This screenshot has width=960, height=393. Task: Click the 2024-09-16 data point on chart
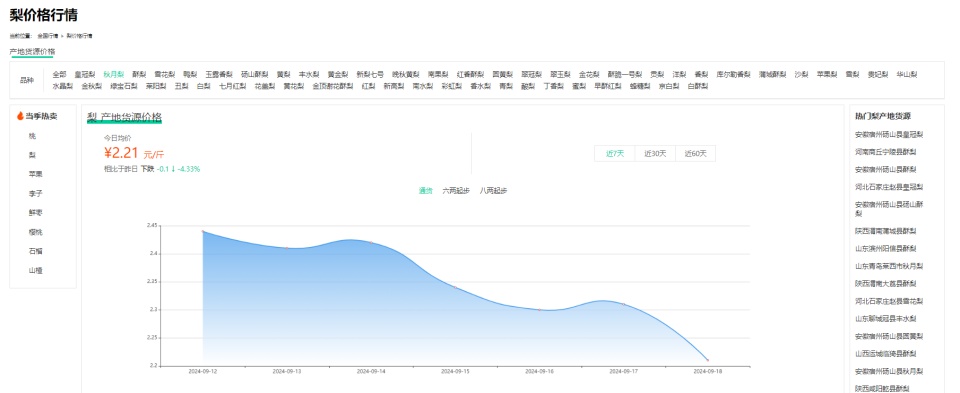(x=539, y=310)
